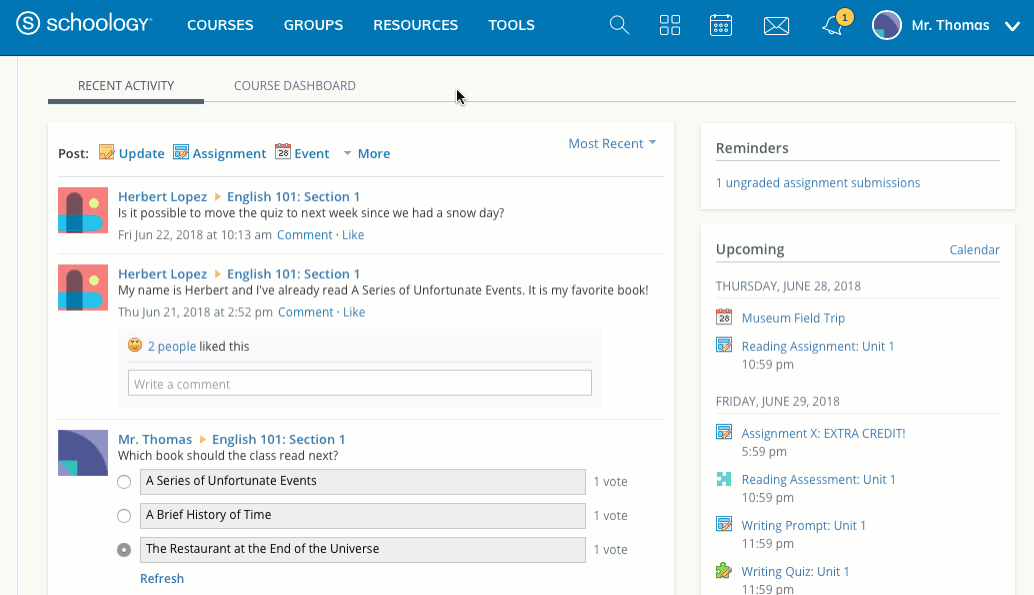Image resolution: width=1034 pixels, height=595 pixels.
Task: Select A Brief History of Time option
Action: coord(124,516)
